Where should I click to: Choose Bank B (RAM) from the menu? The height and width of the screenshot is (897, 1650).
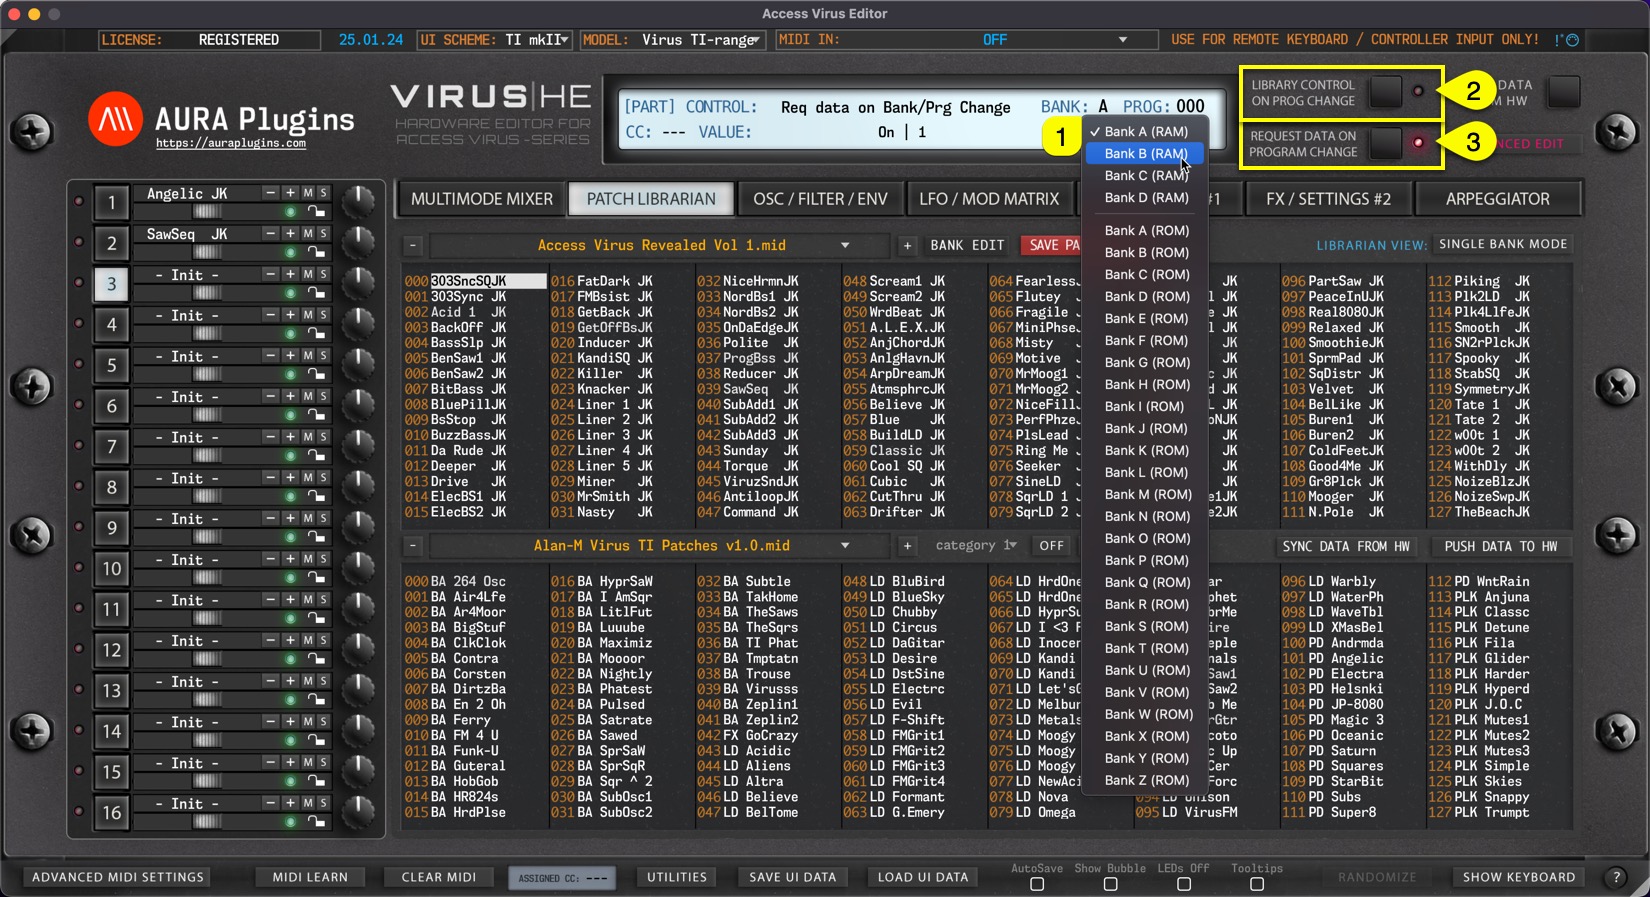tap(1145, 154)
